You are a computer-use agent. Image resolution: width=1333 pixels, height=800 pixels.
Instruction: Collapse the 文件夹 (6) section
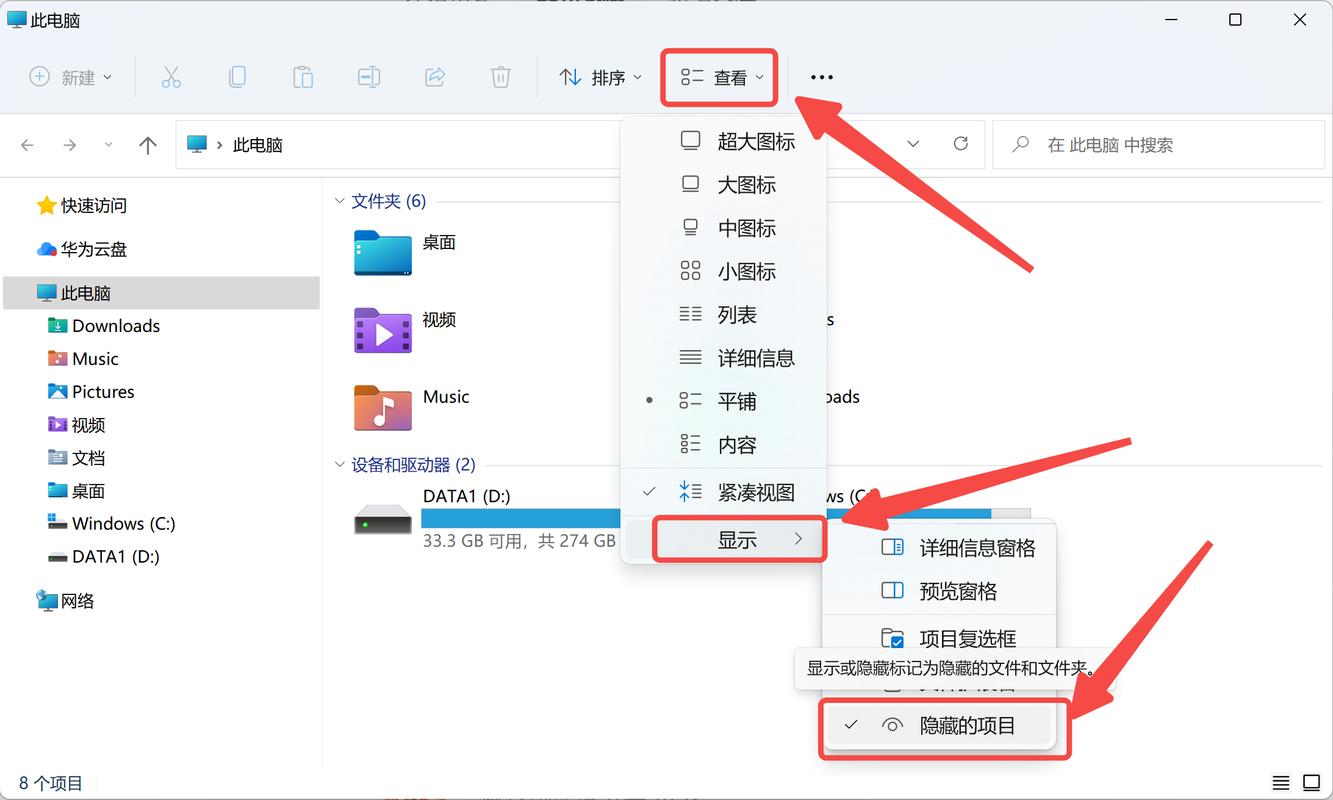pos(340,200)
